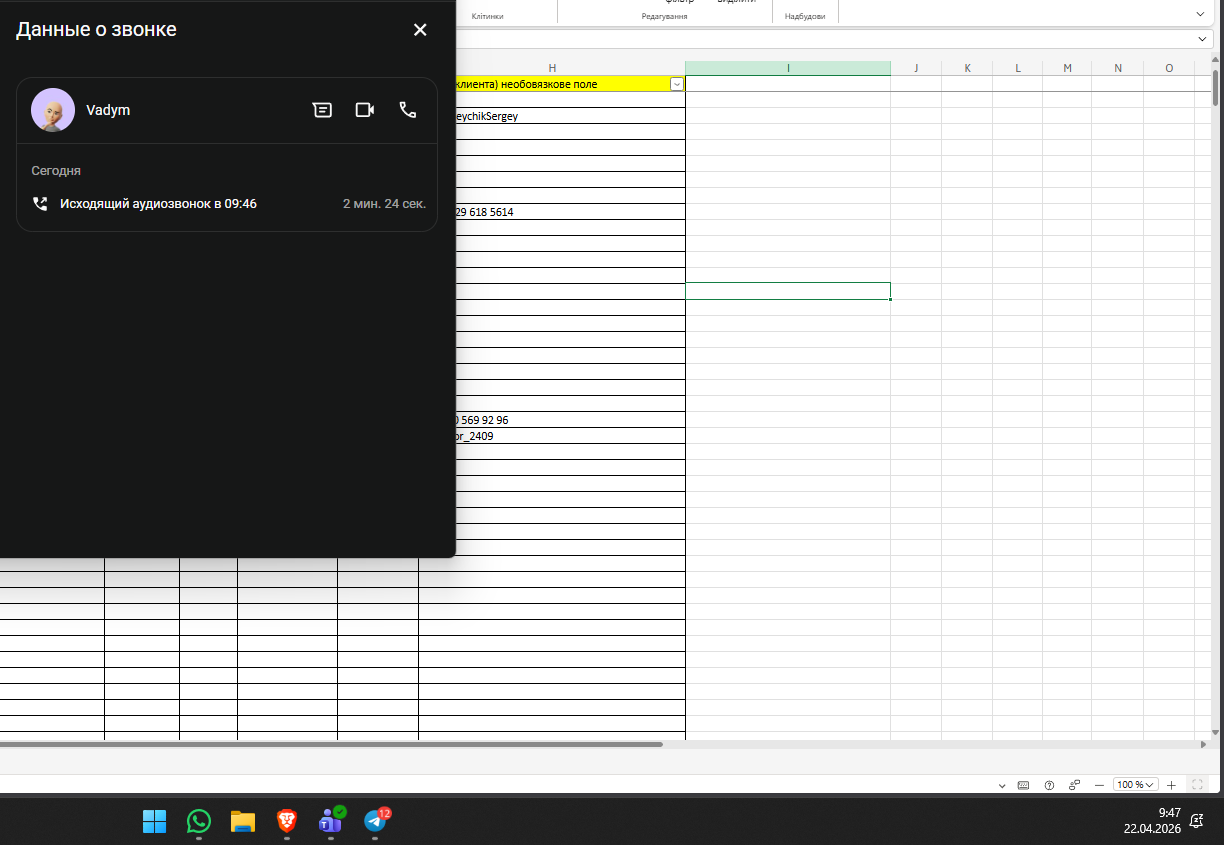The width and height of the screenshot is (1224, 845).
Task: Start a video call with Vadym
Action: pos(365,110)
